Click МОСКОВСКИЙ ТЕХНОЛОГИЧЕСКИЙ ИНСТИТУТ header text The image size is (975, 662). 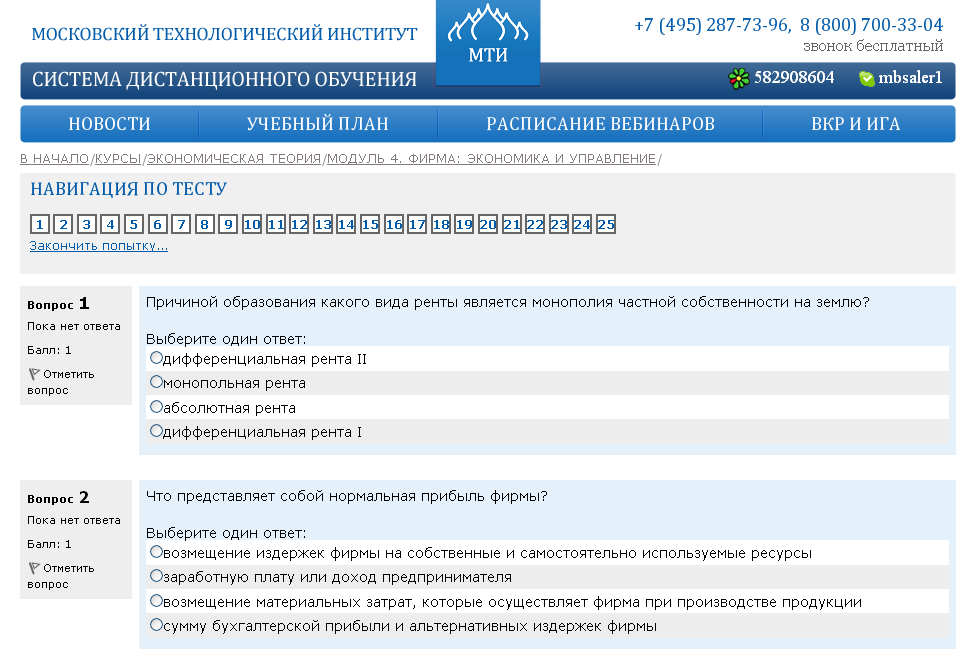point(224,34)
